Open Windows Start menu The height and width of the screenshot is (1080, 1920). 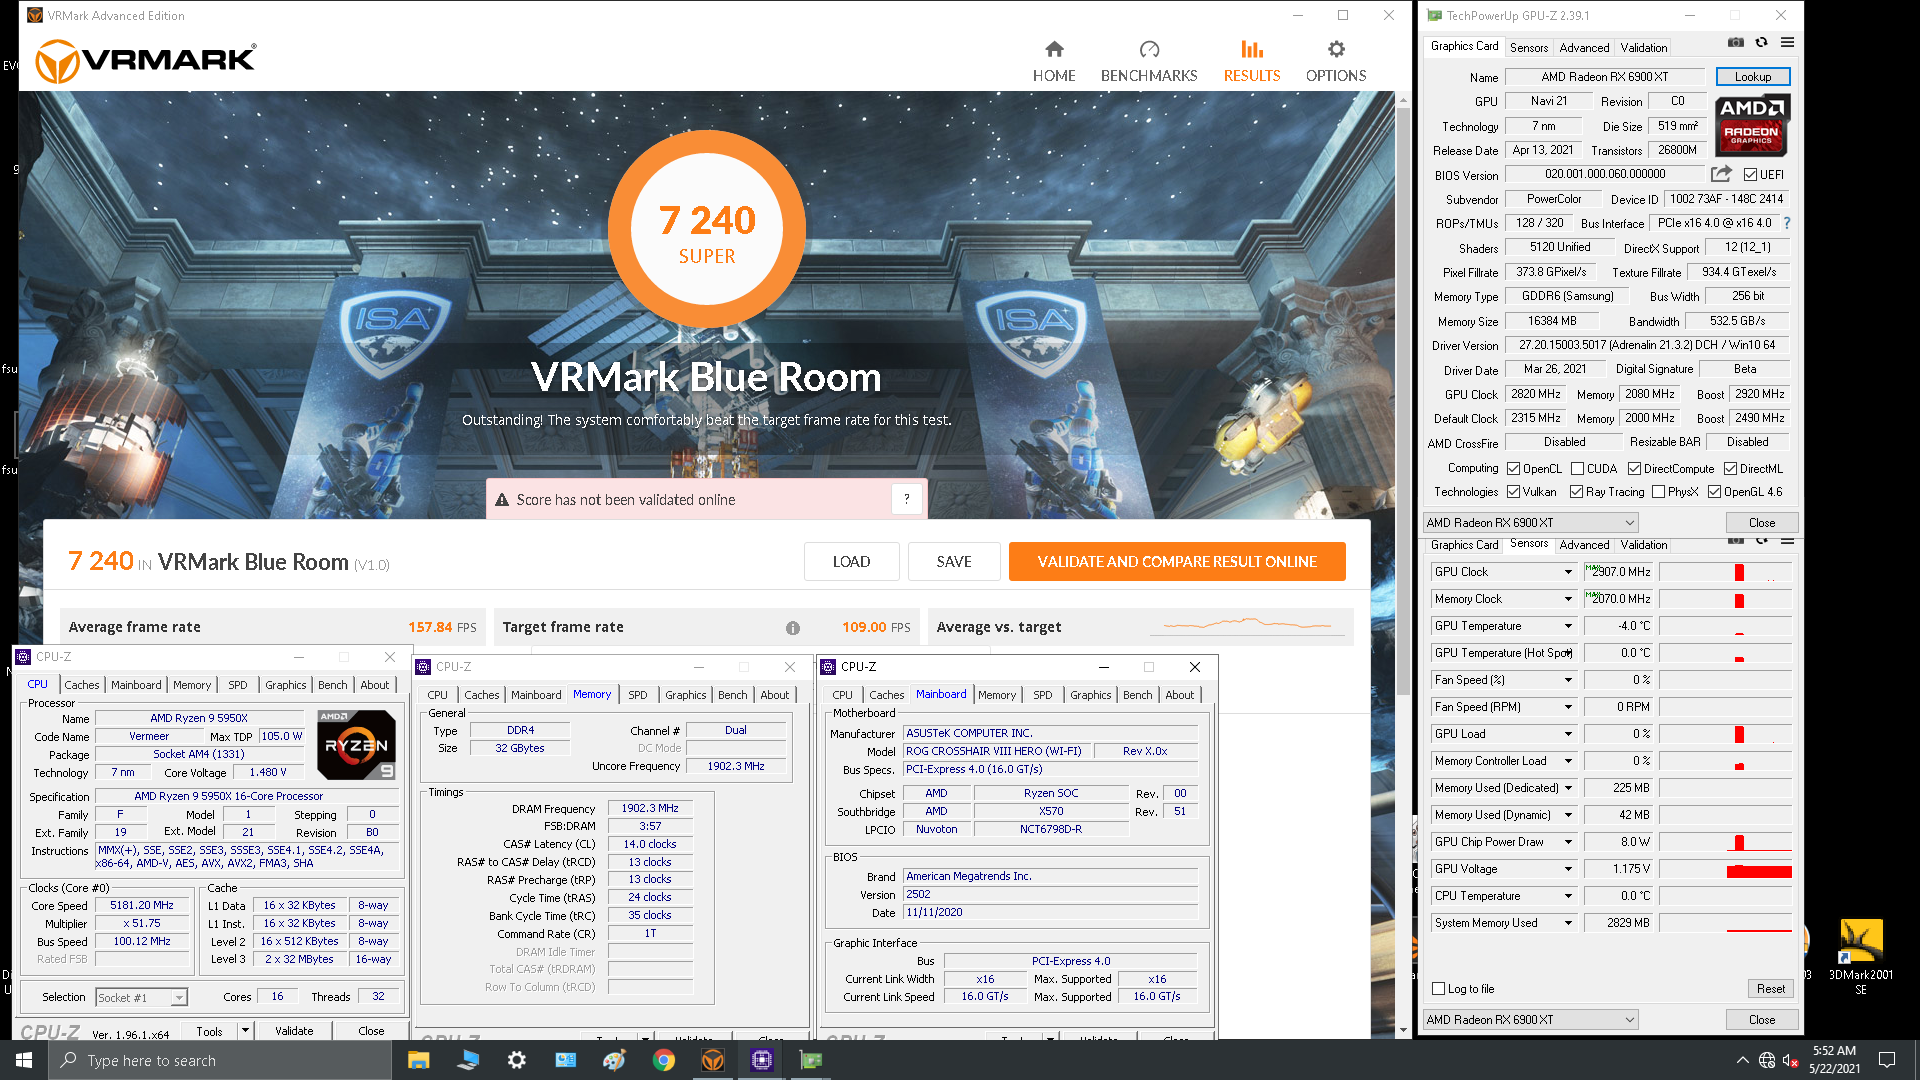pyautogui.click(x=24, y=1060)
